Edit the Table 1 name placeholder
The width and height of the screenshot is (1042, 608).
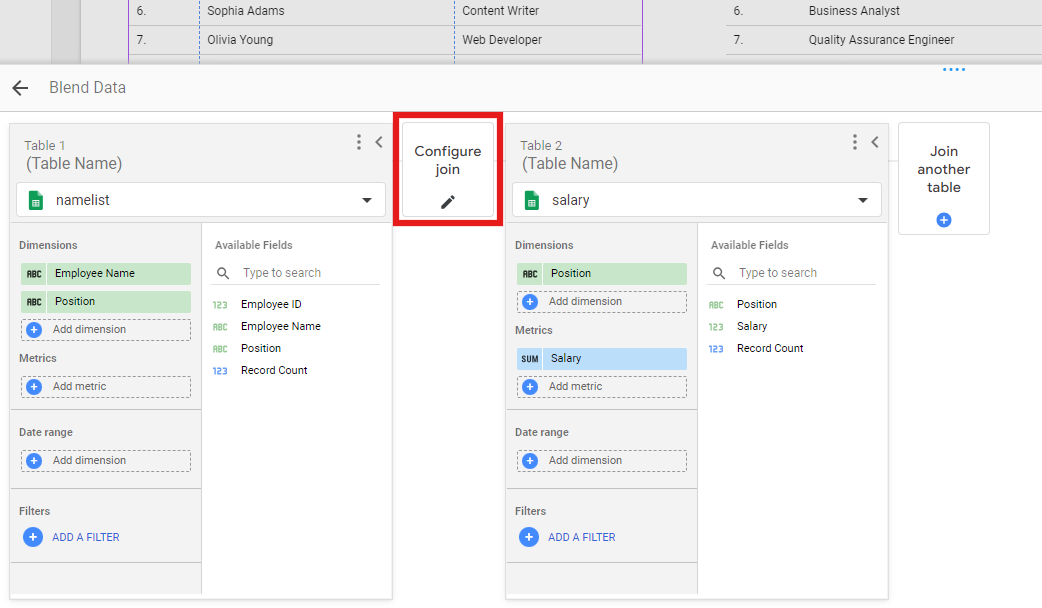point(74,164)
